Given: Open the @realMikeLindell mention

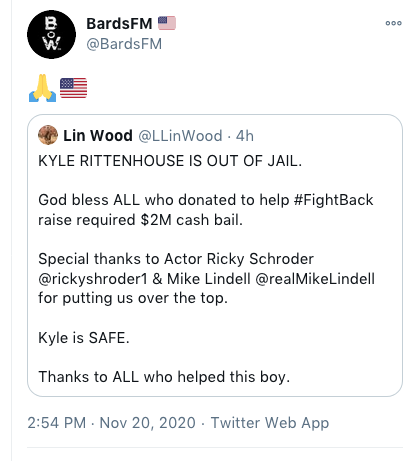Looking at the screenshot, I should tap(315, 279).
